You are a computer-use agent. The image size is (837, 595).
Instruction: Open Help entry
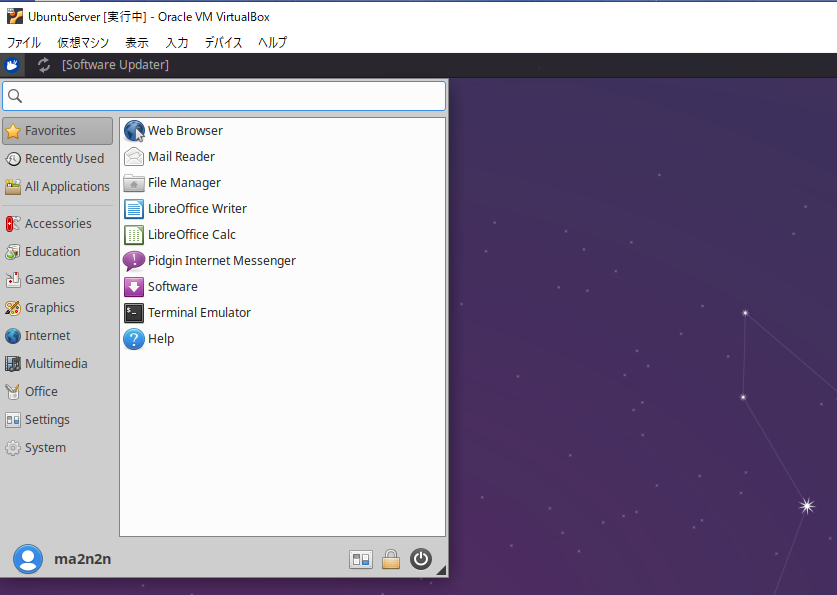click(x=282, y=339)
